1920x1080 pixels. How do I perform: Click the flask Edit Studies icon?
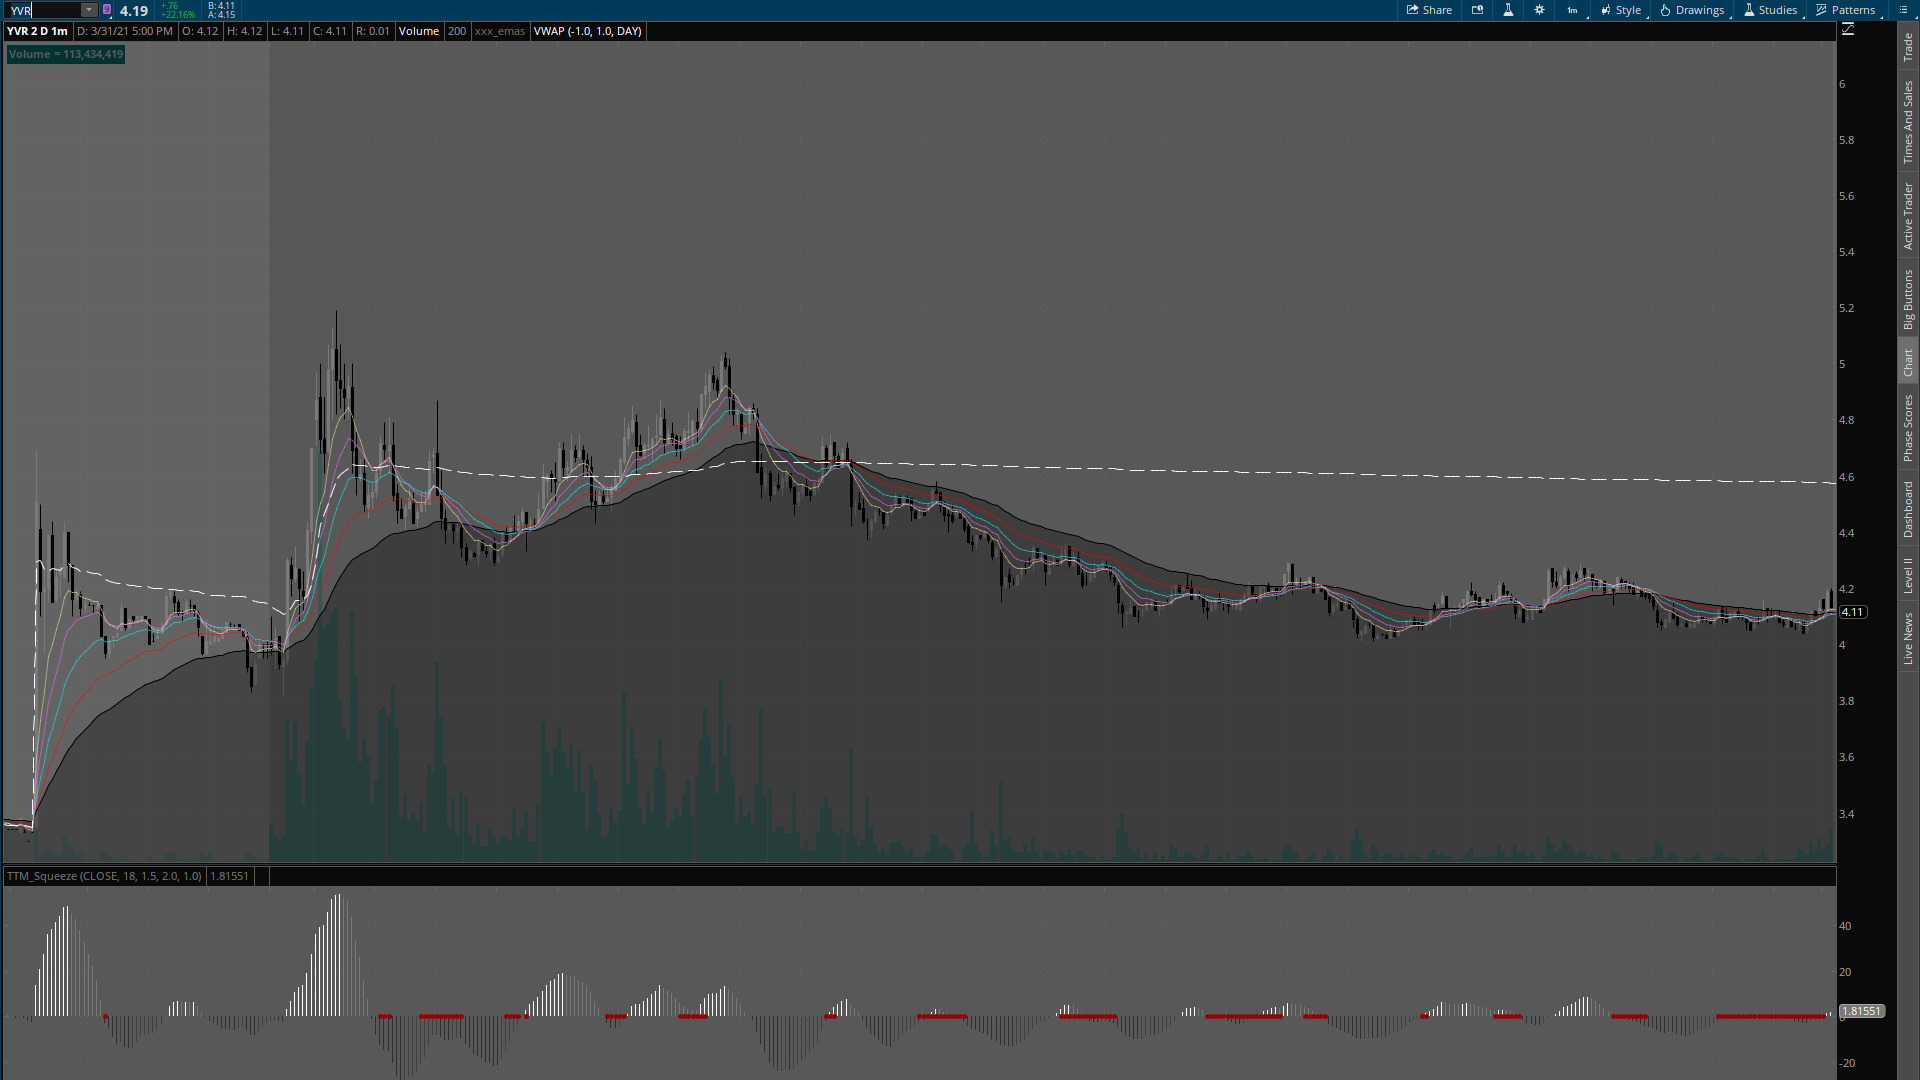tap(1508, 10)
